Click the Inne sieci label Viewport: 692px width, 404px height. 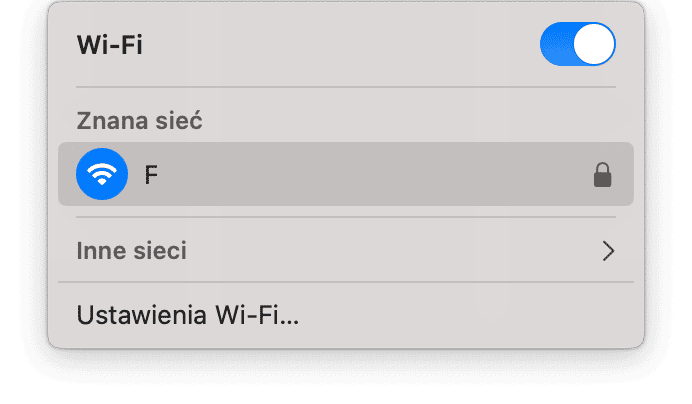[132, 250]
